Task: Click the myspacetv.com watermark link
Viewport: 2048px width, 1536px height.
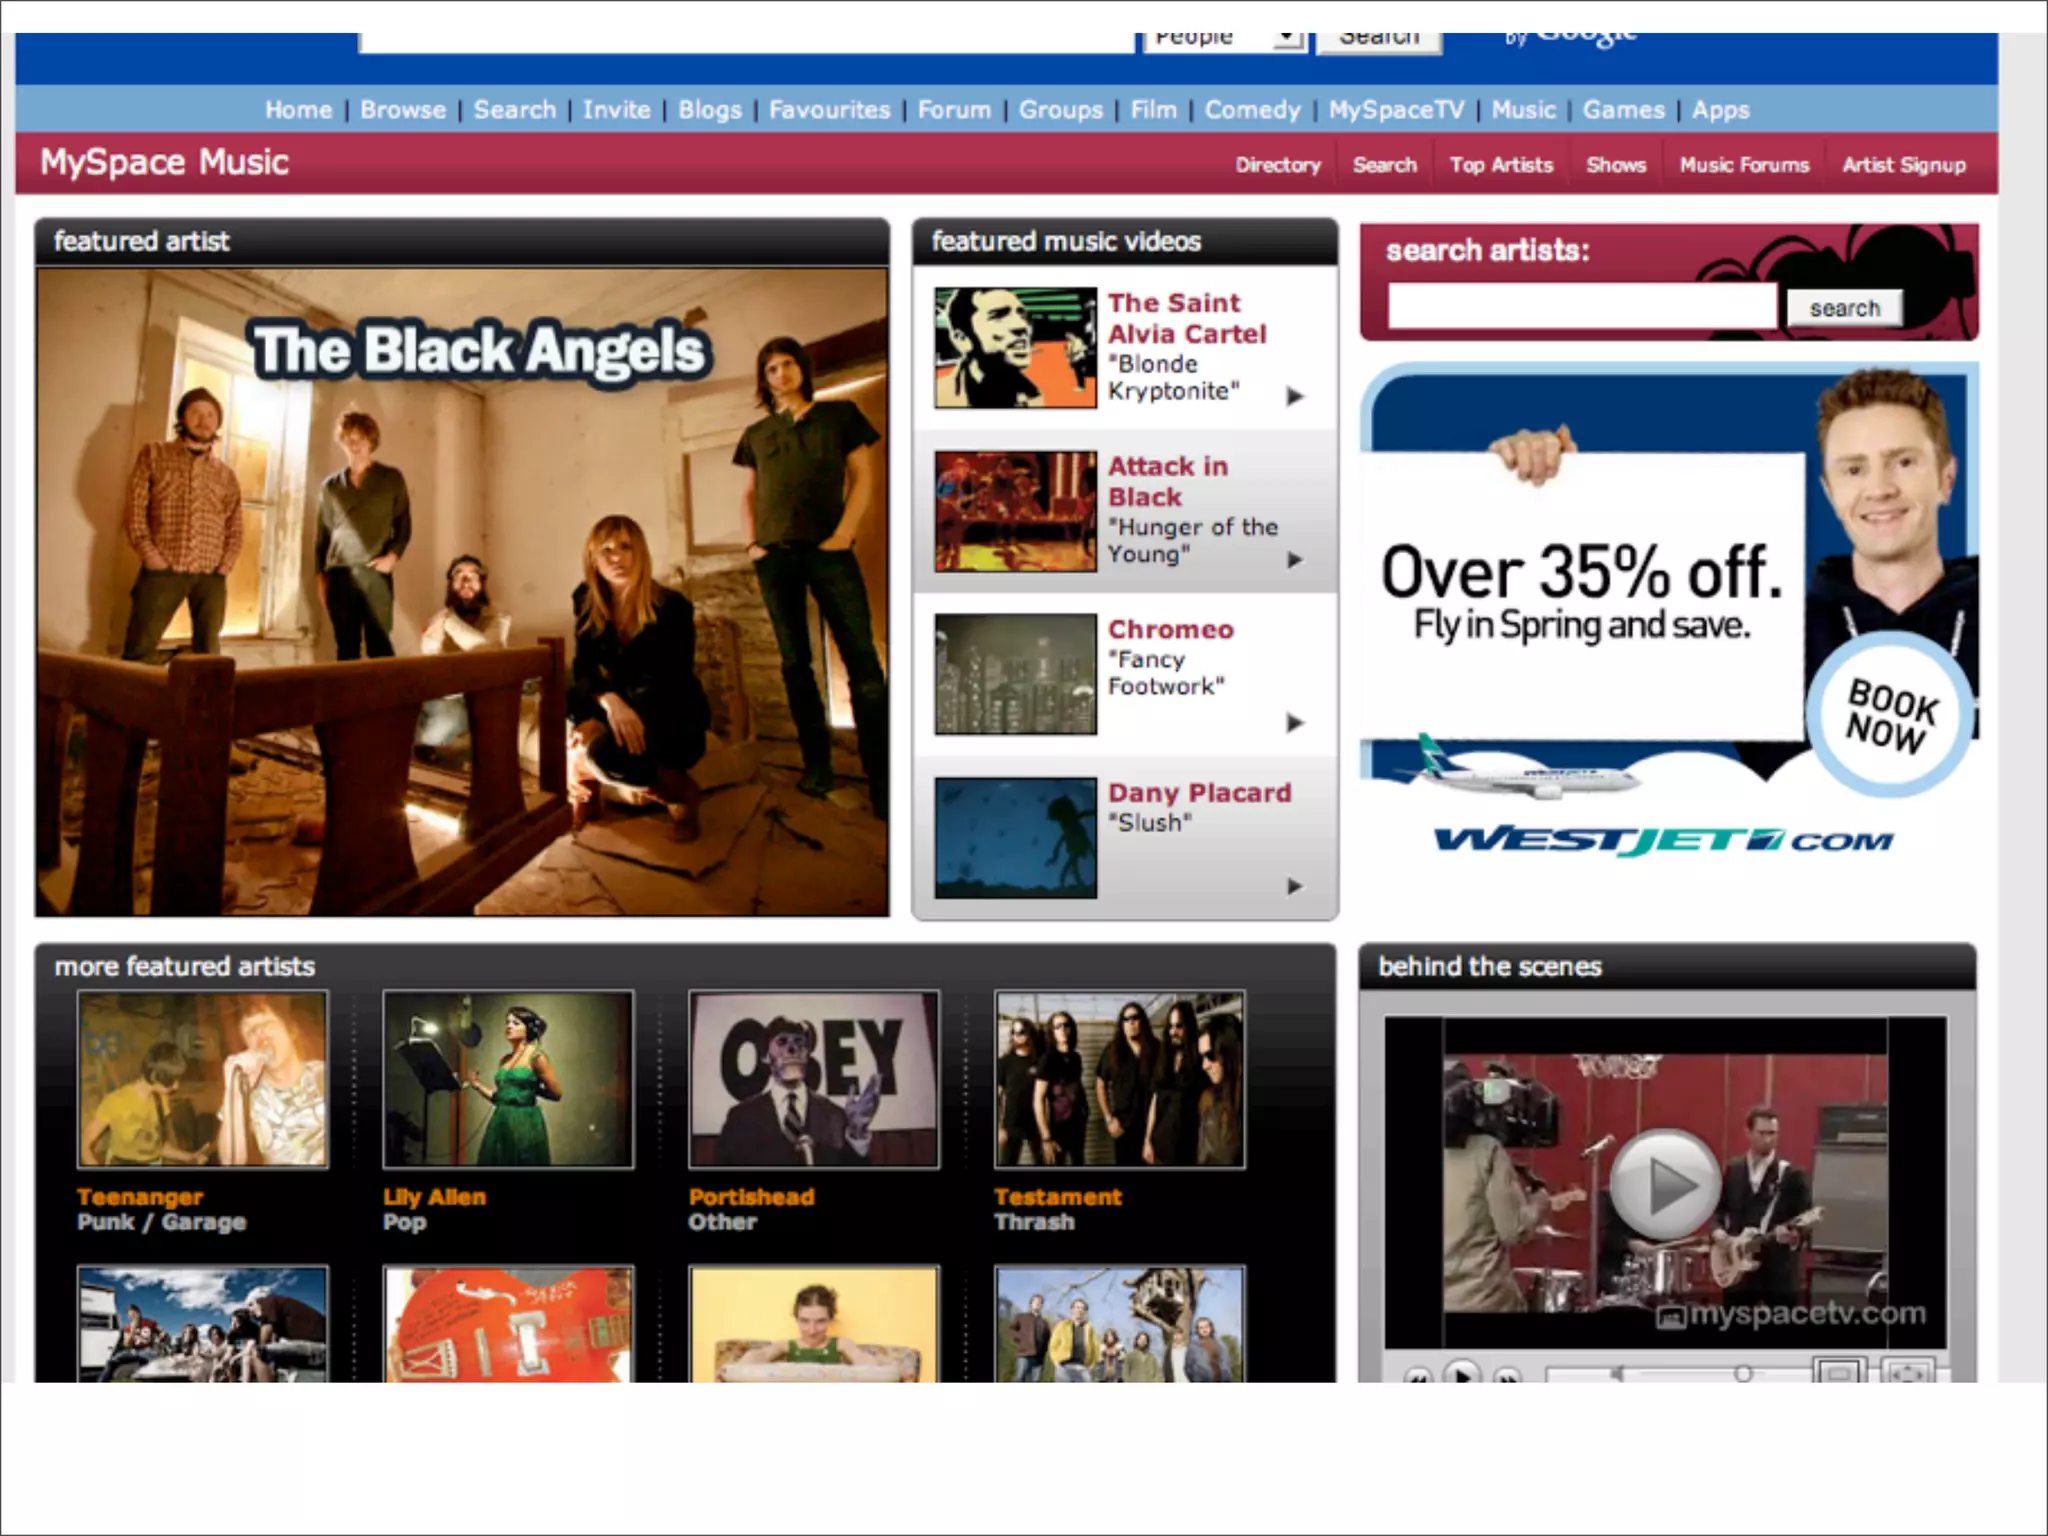Action: click(x=1791, y=1313)
